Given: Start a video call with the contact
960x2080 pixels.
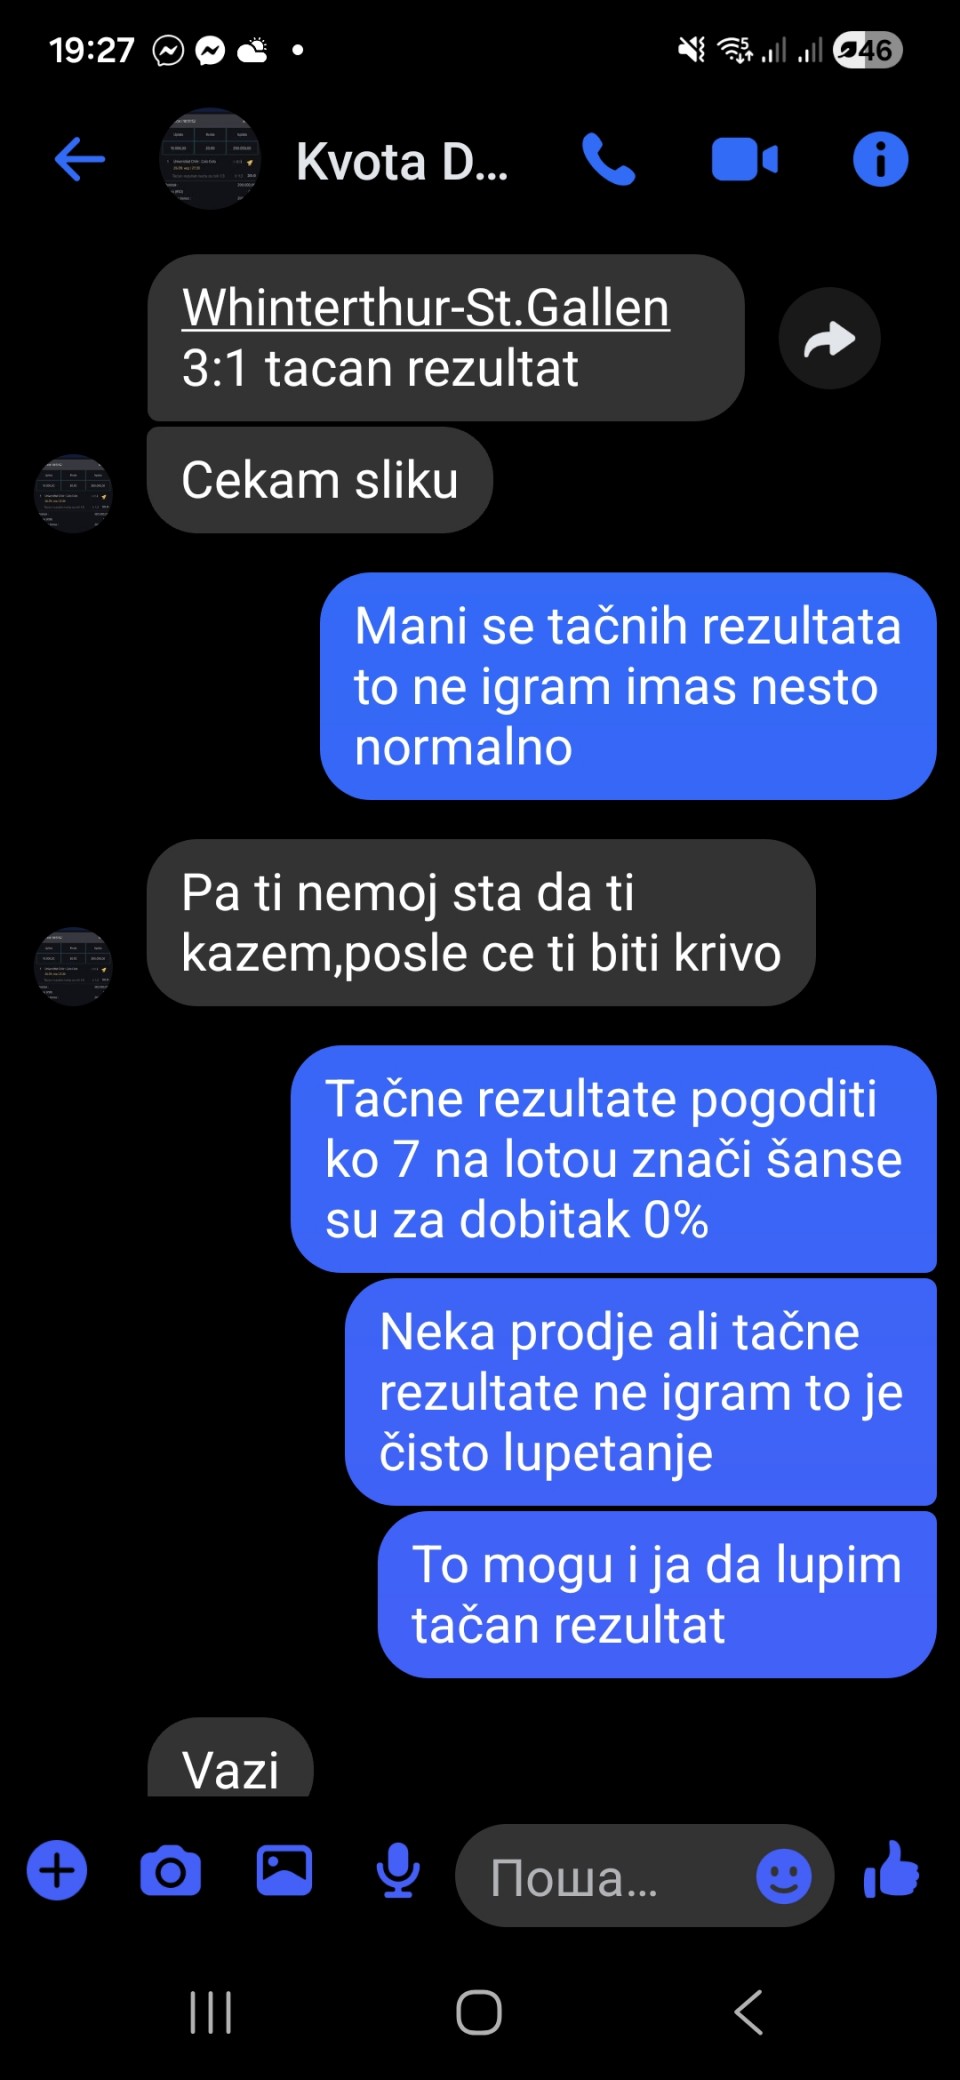Looking at the screenshot, I should 744,160.
